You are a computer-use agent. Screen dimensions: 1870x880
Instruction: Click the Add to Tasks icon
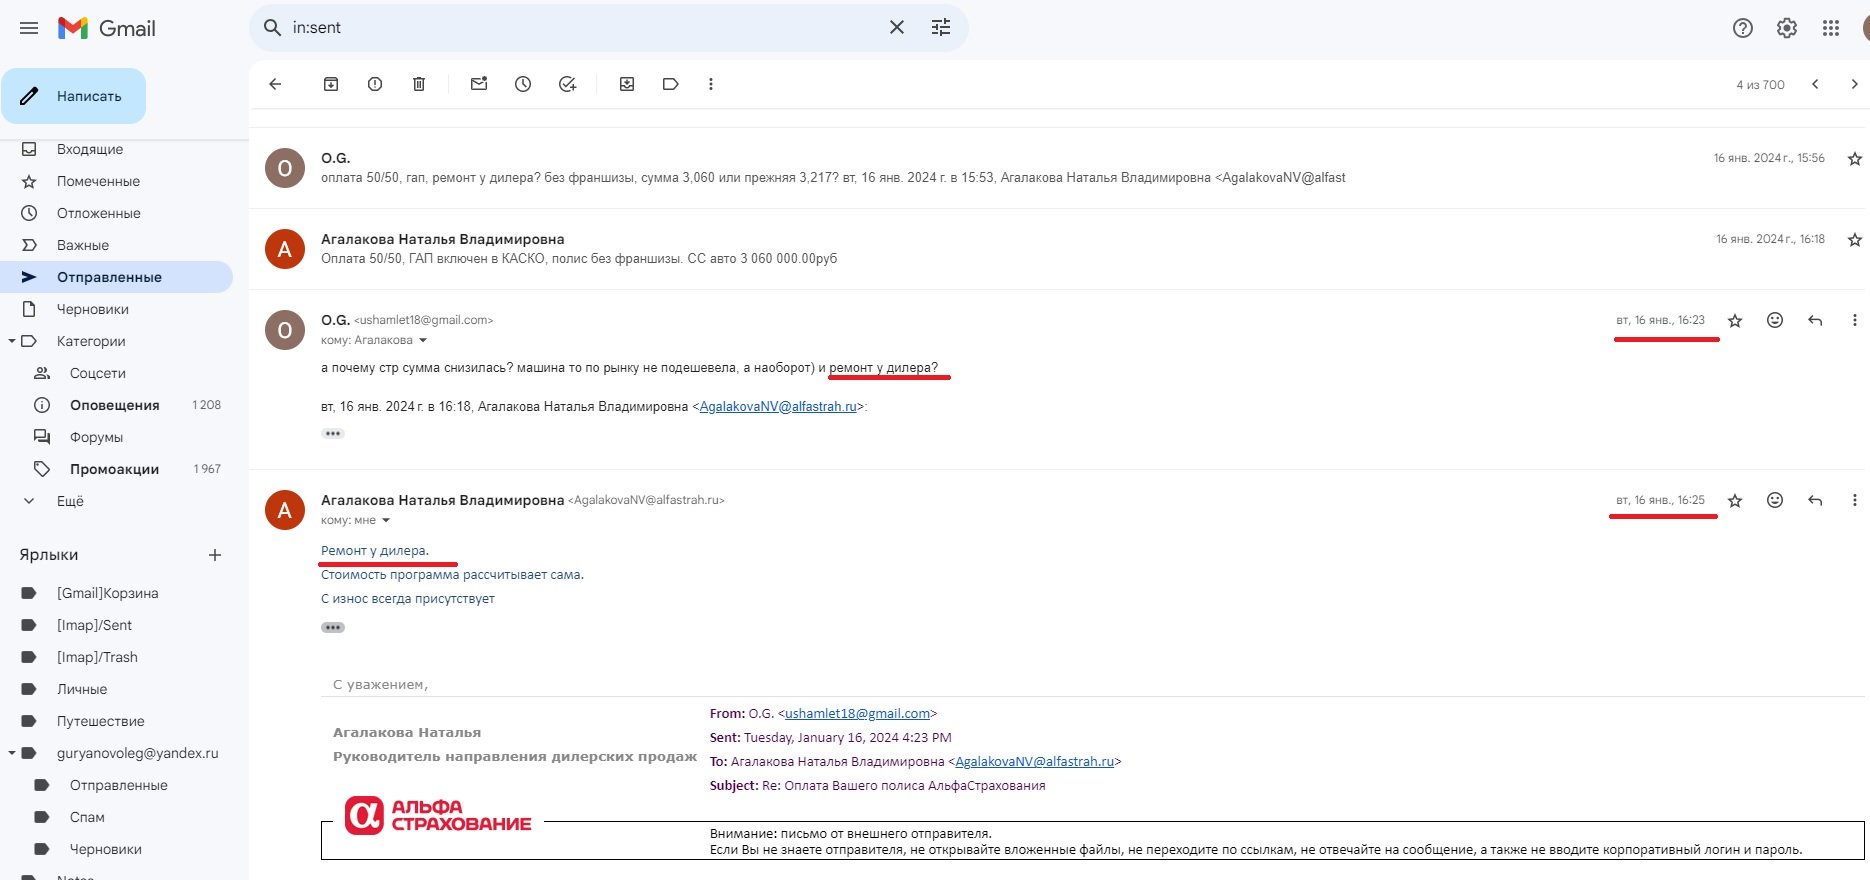[567, 84]
